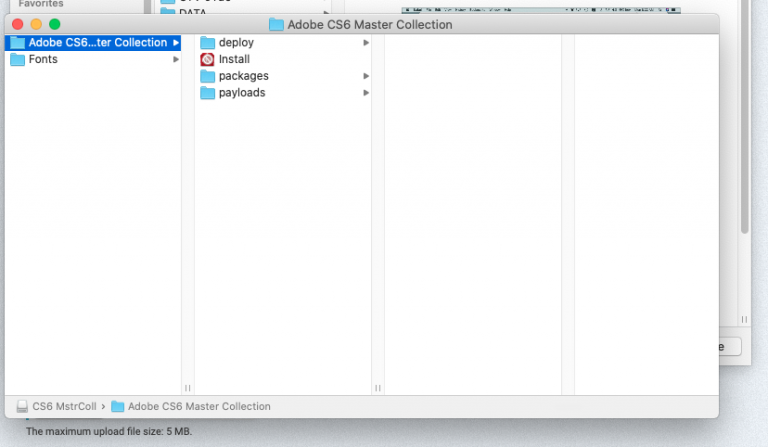The image size is (768, 447).
Task: Click Adobe CS6 Master Collection in path bar
Action: click(x=199, y=406)
